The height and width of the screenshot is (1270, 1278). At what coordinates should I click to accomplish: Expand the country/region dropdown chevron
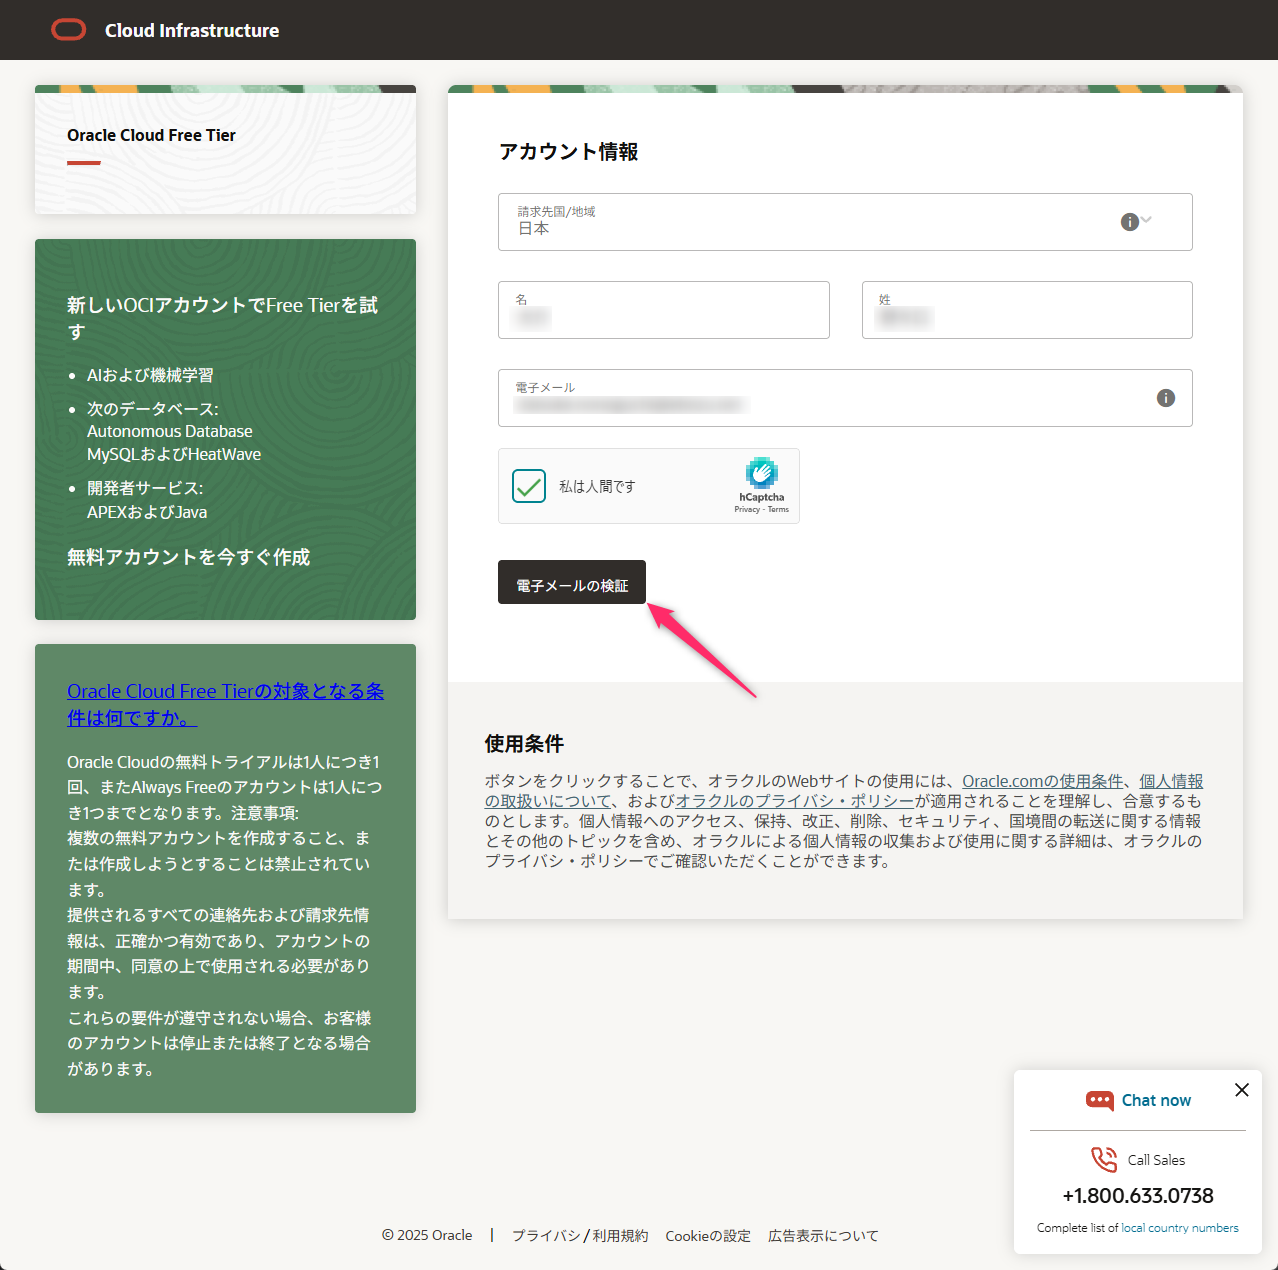point(1146,220)
